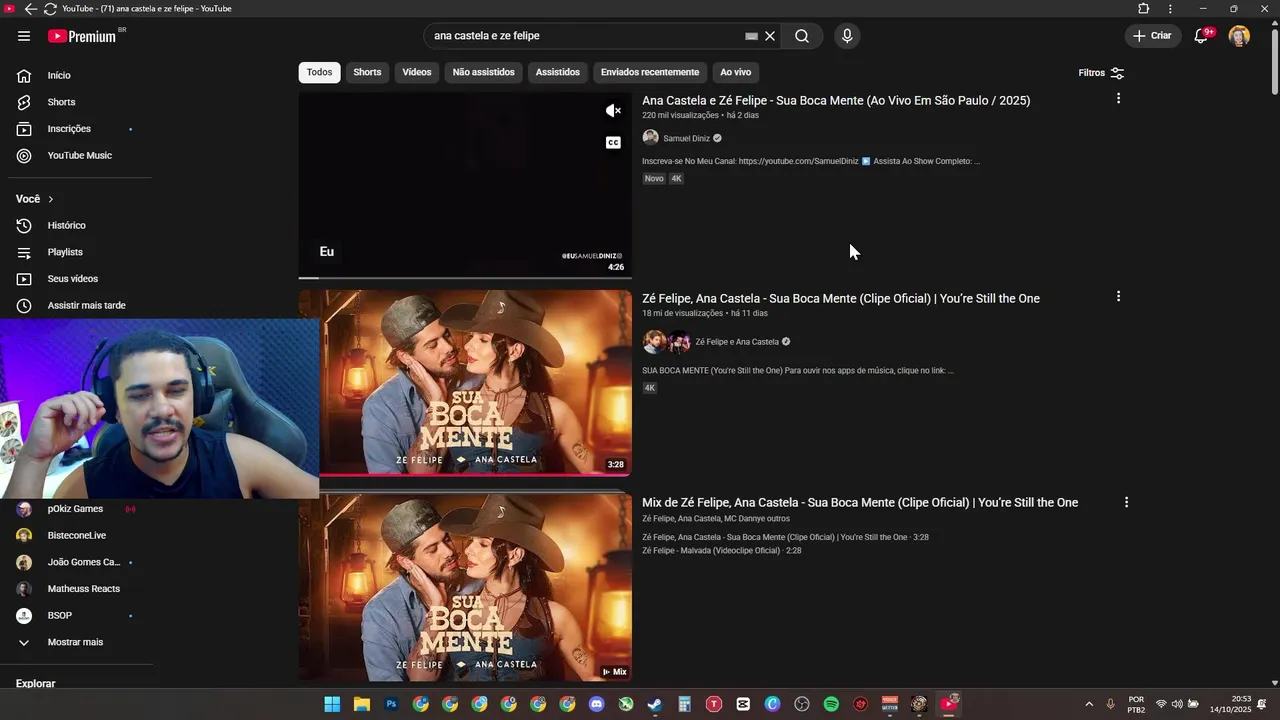The width and height of the screenshot is (1280, 720).
Task: Start voice search with the microphone
Action: [x=847, y=36]
